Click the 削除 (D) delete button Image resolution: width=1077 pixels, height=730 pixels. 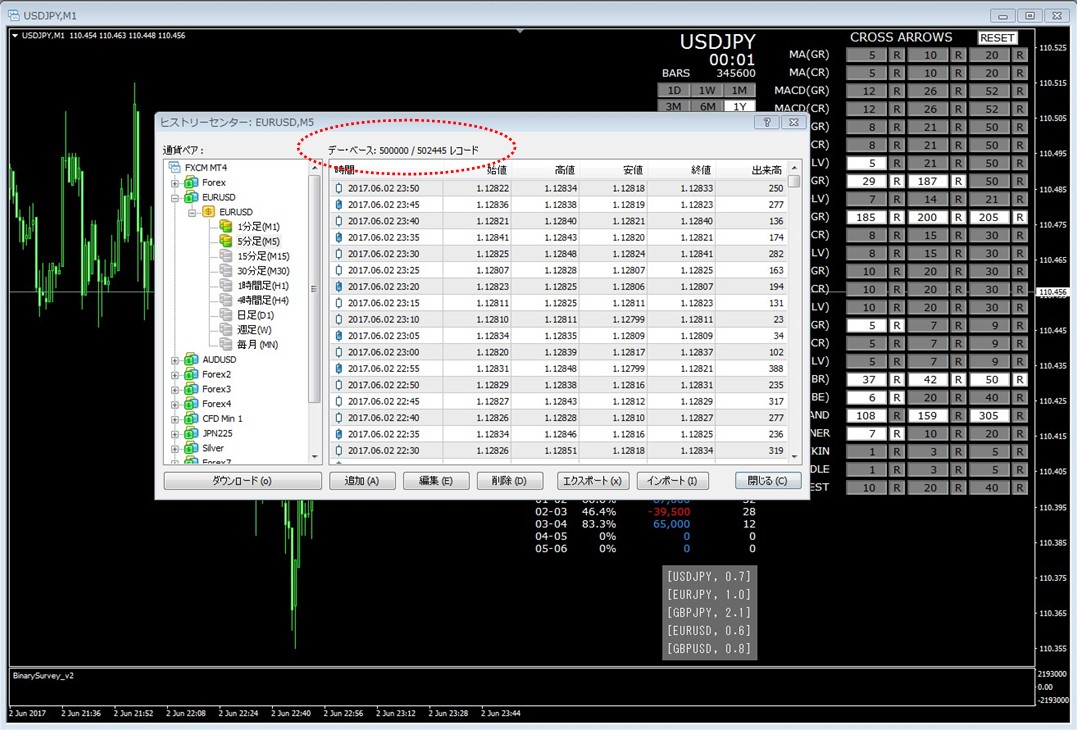[510, 481]
